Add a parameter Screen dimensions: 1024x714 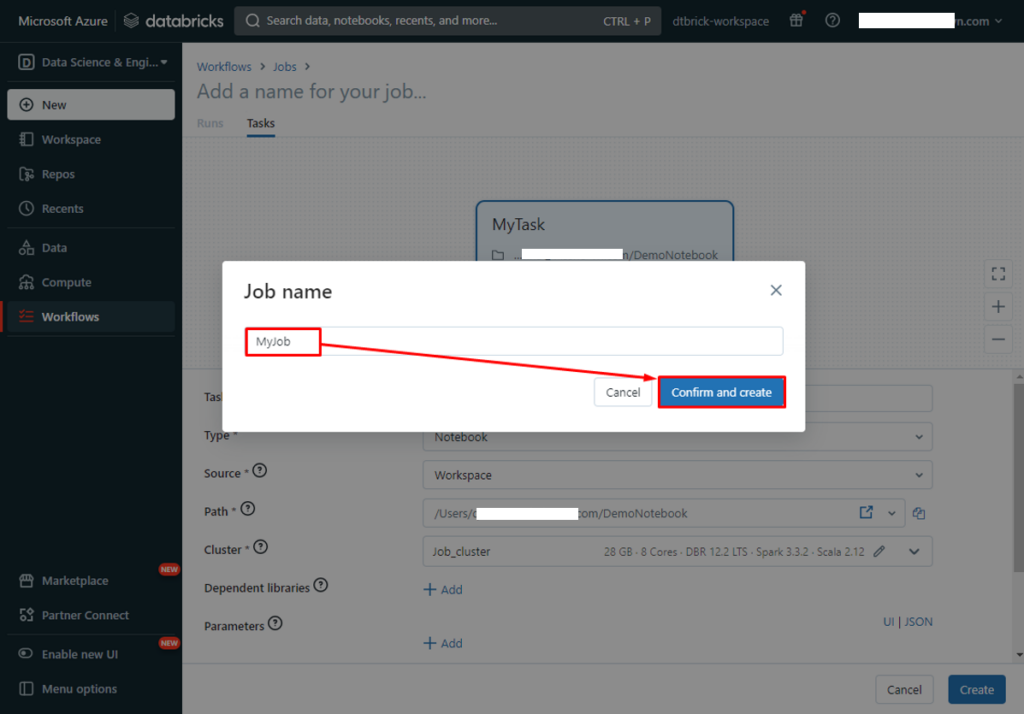tap(443, 643)
